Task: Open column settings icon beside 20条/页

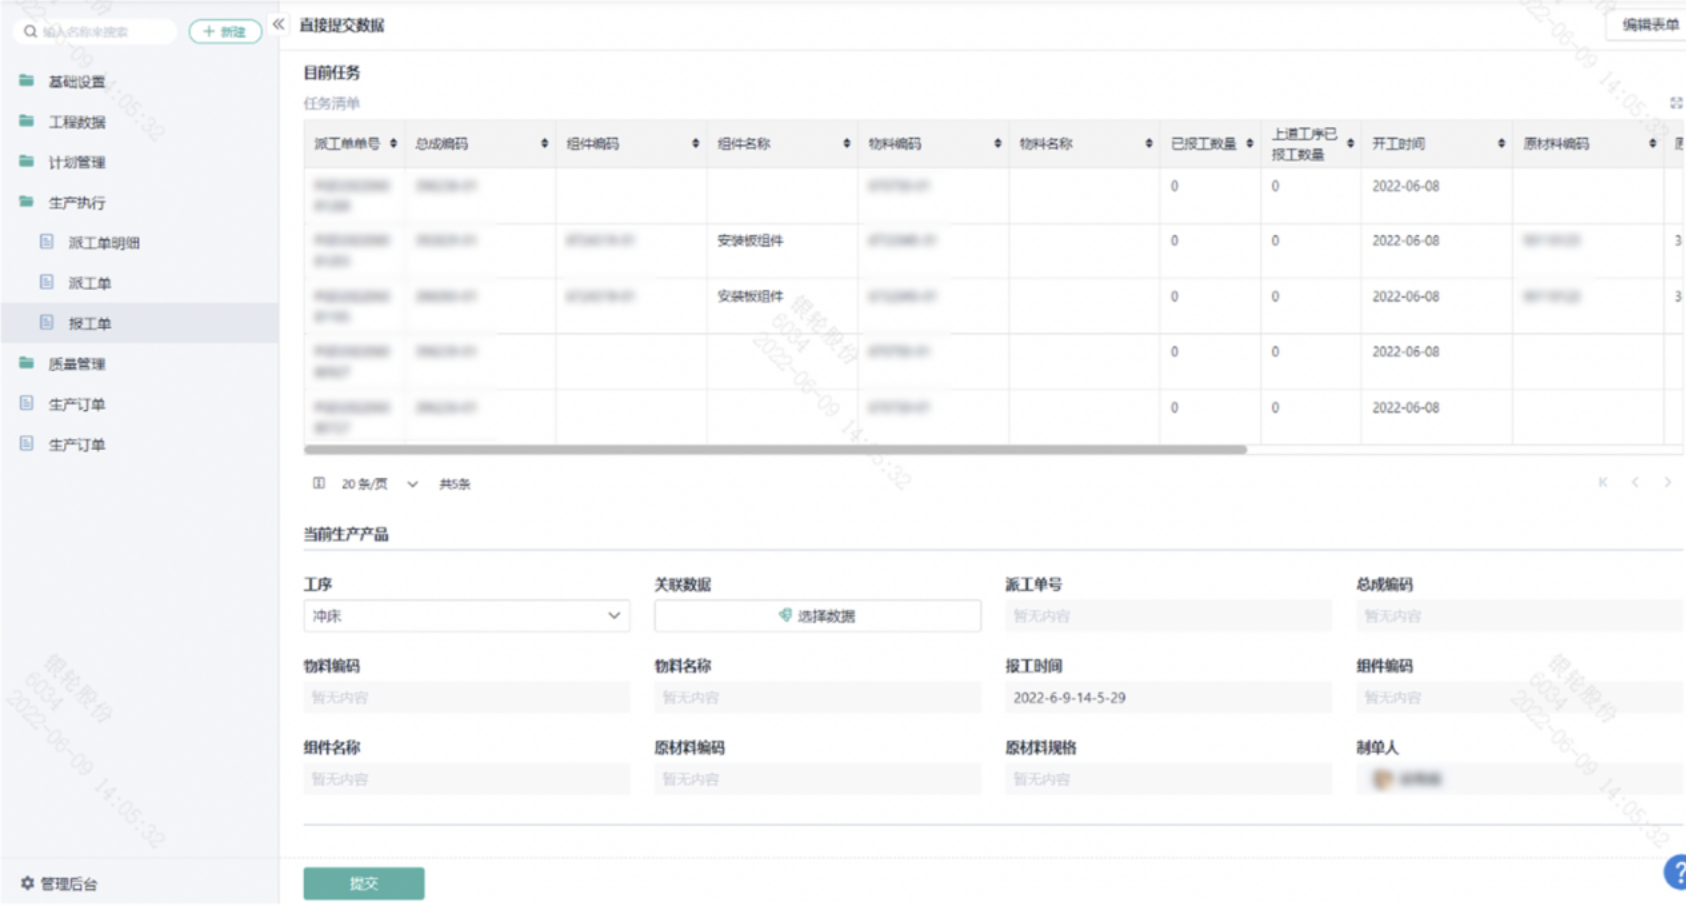Action: point(318,483)
